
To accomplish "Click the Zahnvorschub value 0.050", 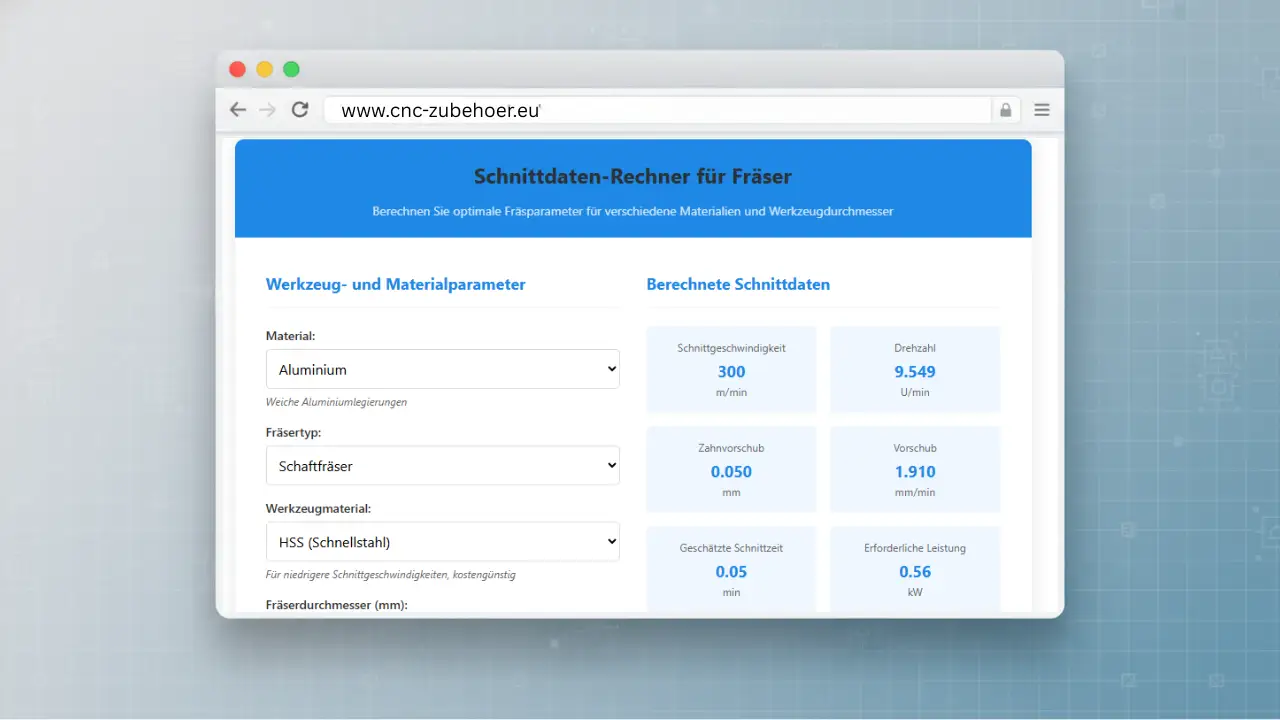I will tap(731, 472).
